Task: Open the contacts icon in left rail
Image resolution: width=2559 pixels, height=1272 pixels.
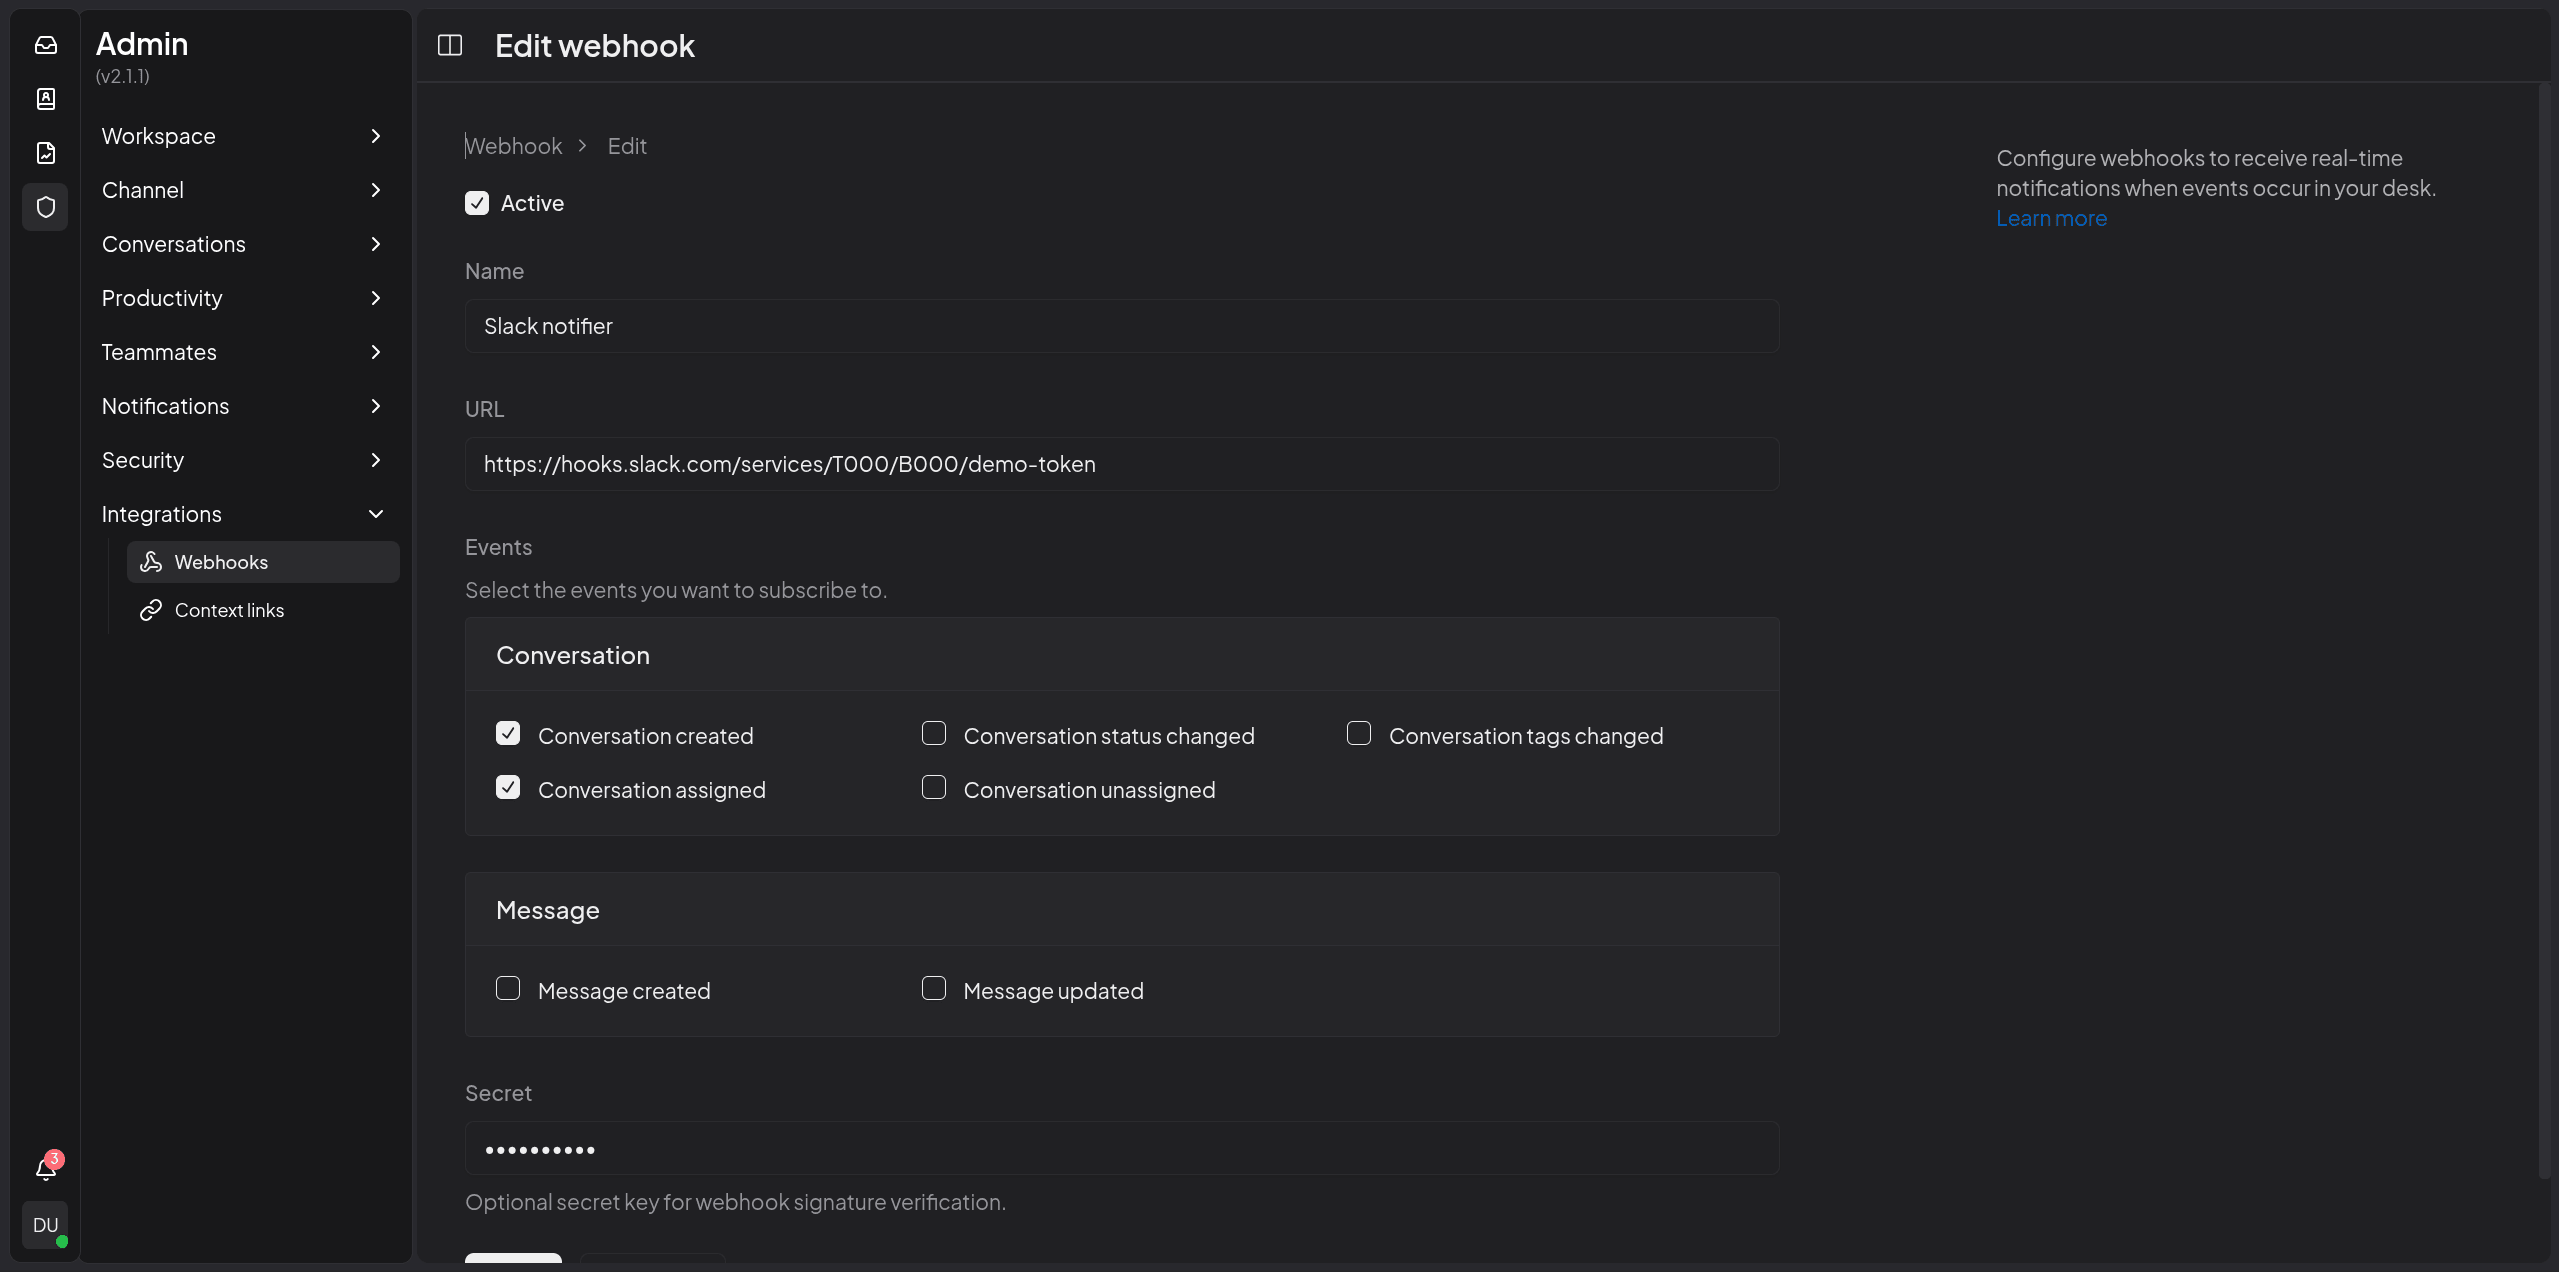Action: click(46, 99)
